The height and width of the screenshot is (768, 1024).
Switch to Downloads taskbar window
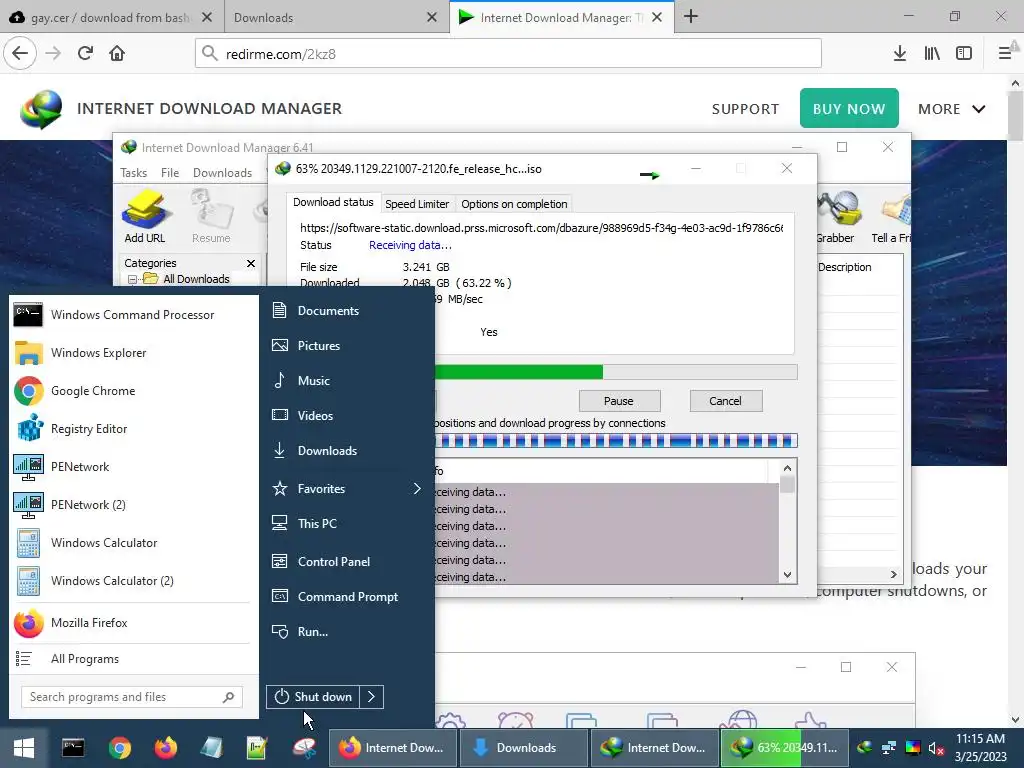pos(523,748)
